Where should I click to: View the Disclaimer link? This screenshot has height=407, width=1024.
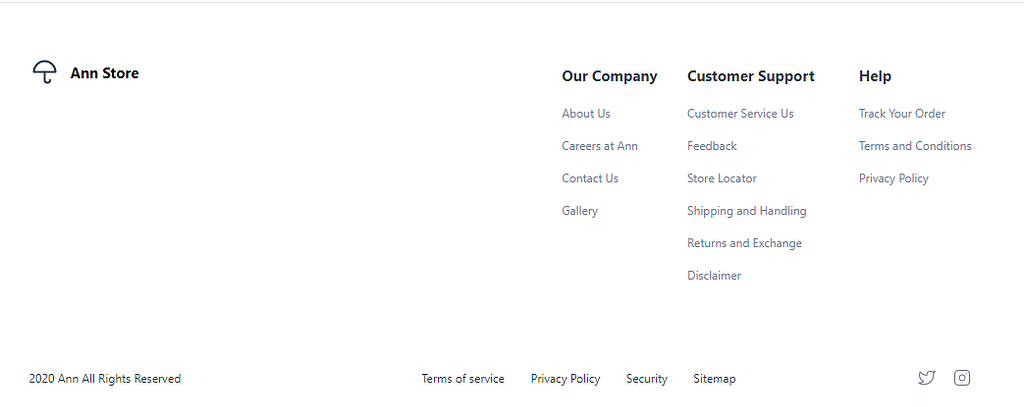click(714, 276)
